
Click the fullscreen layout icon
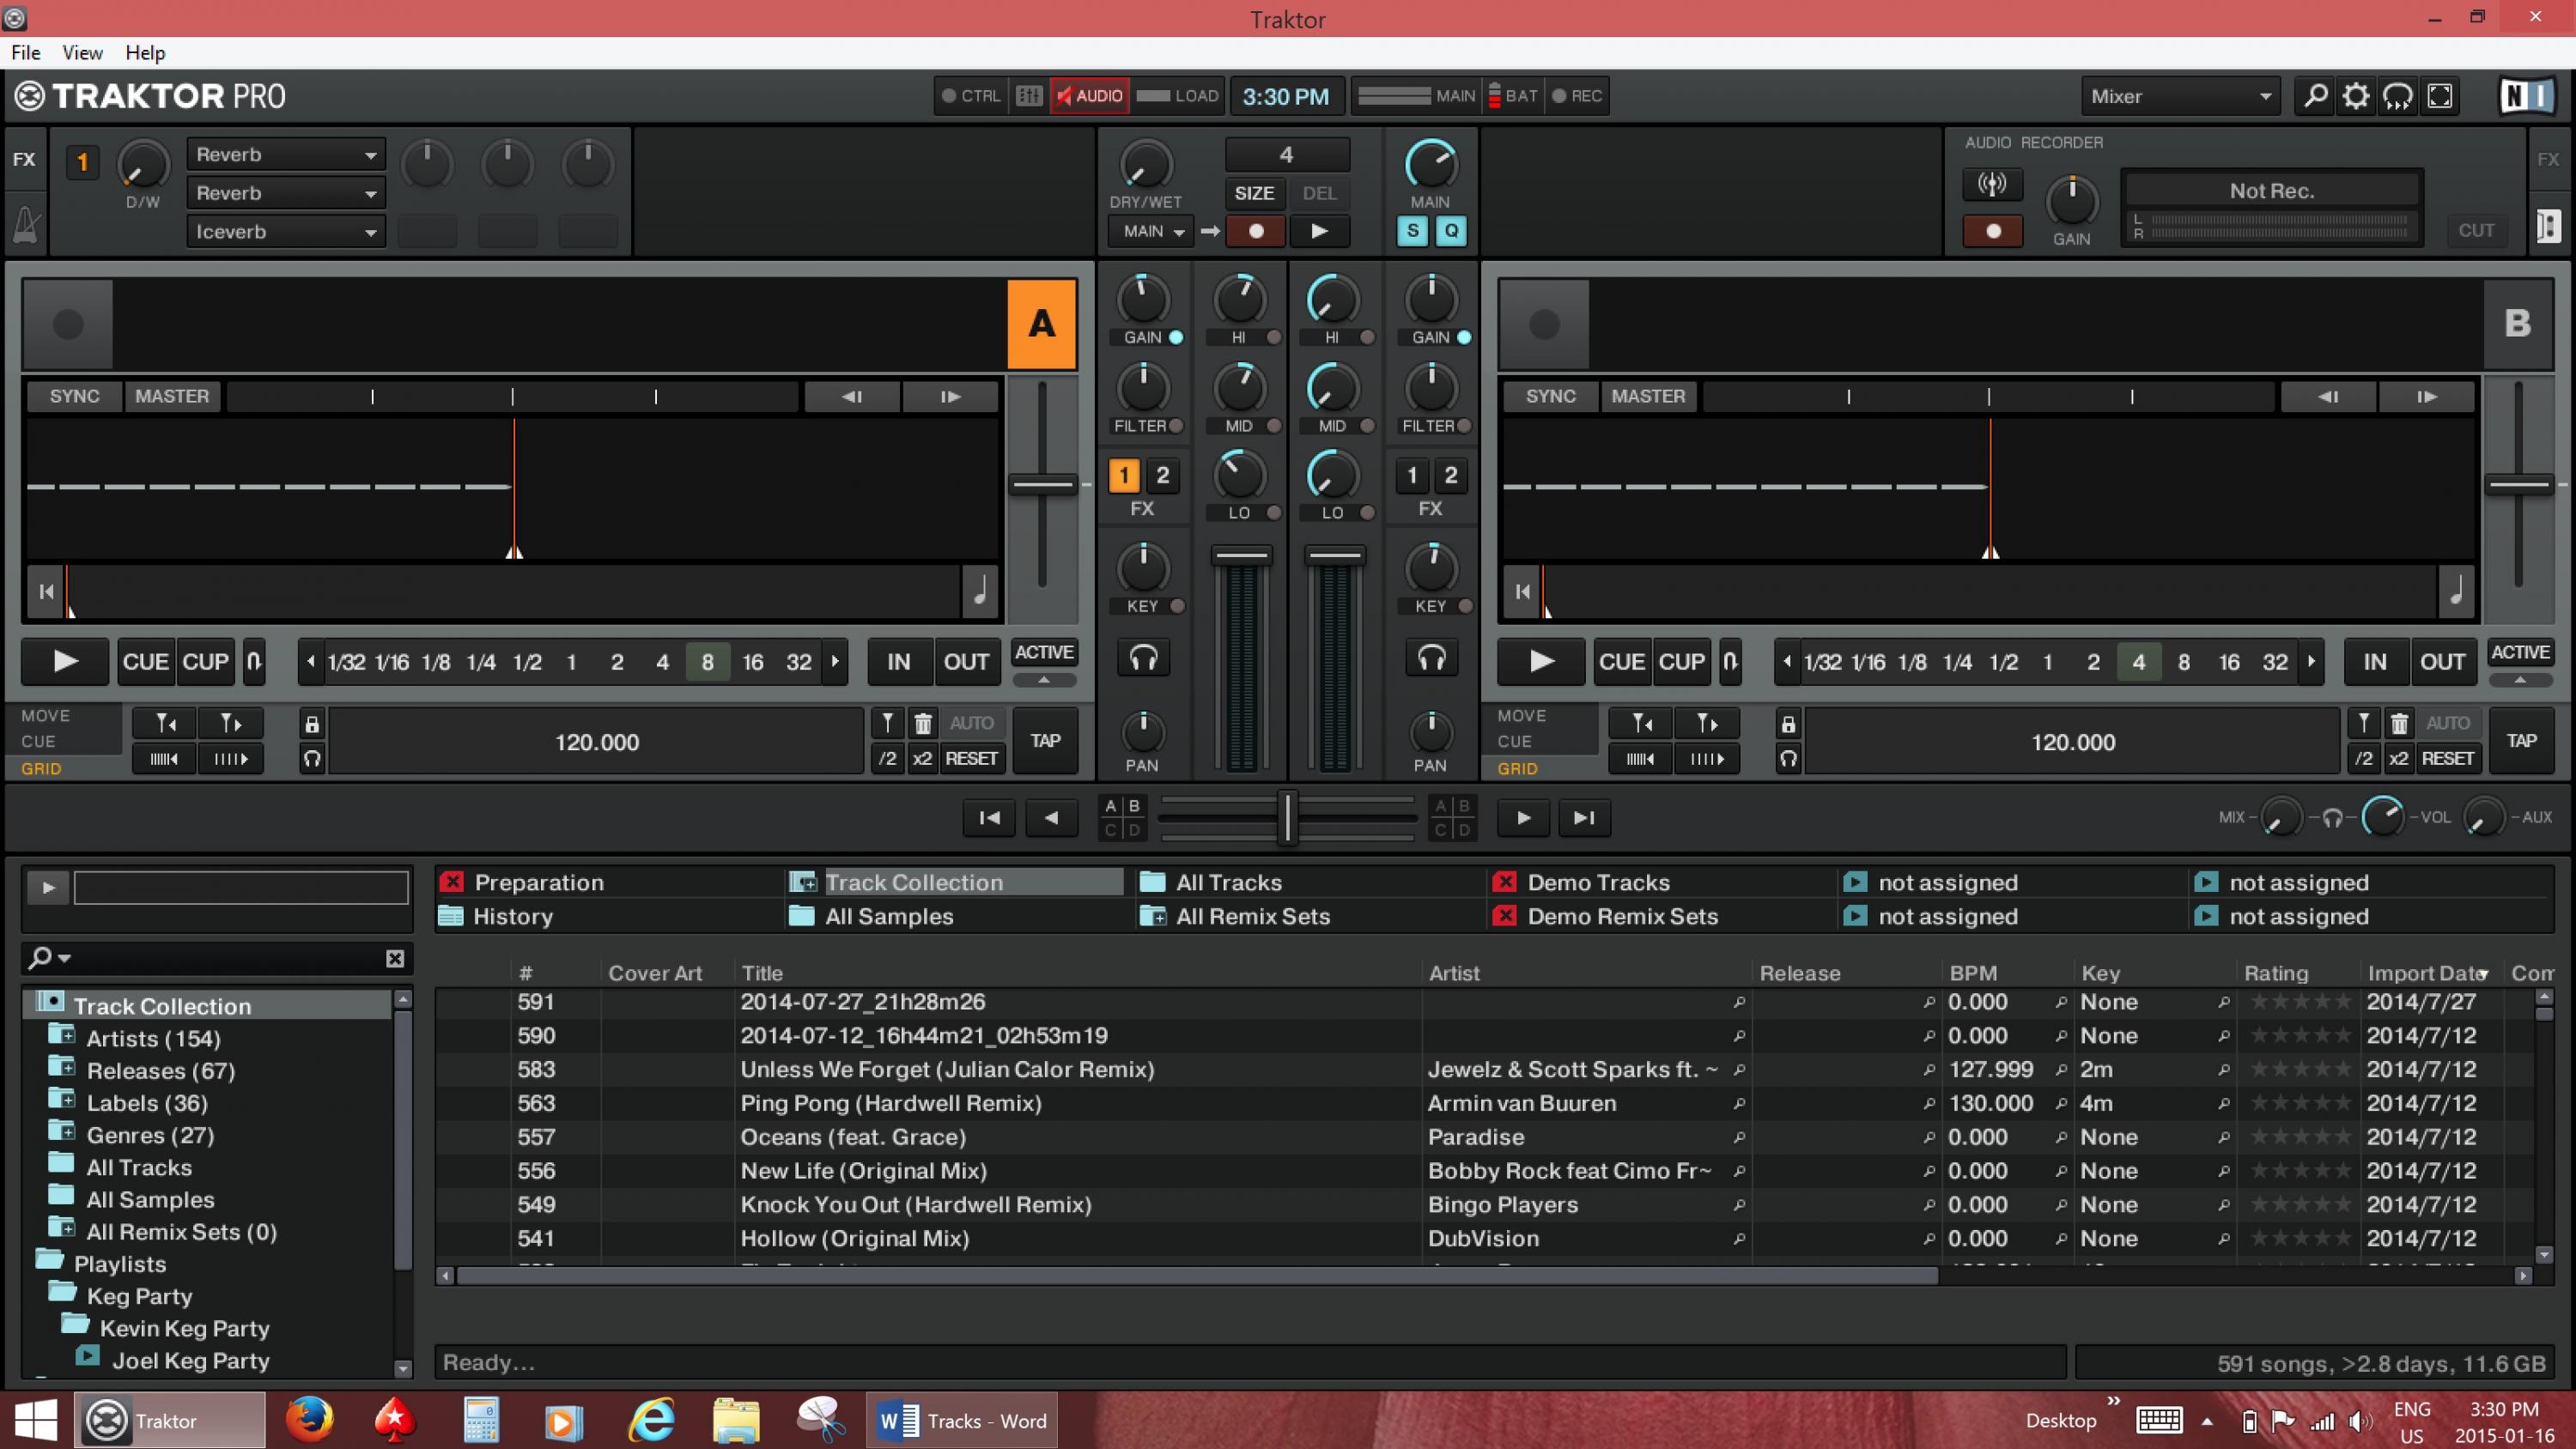[x=2440, y=96]
